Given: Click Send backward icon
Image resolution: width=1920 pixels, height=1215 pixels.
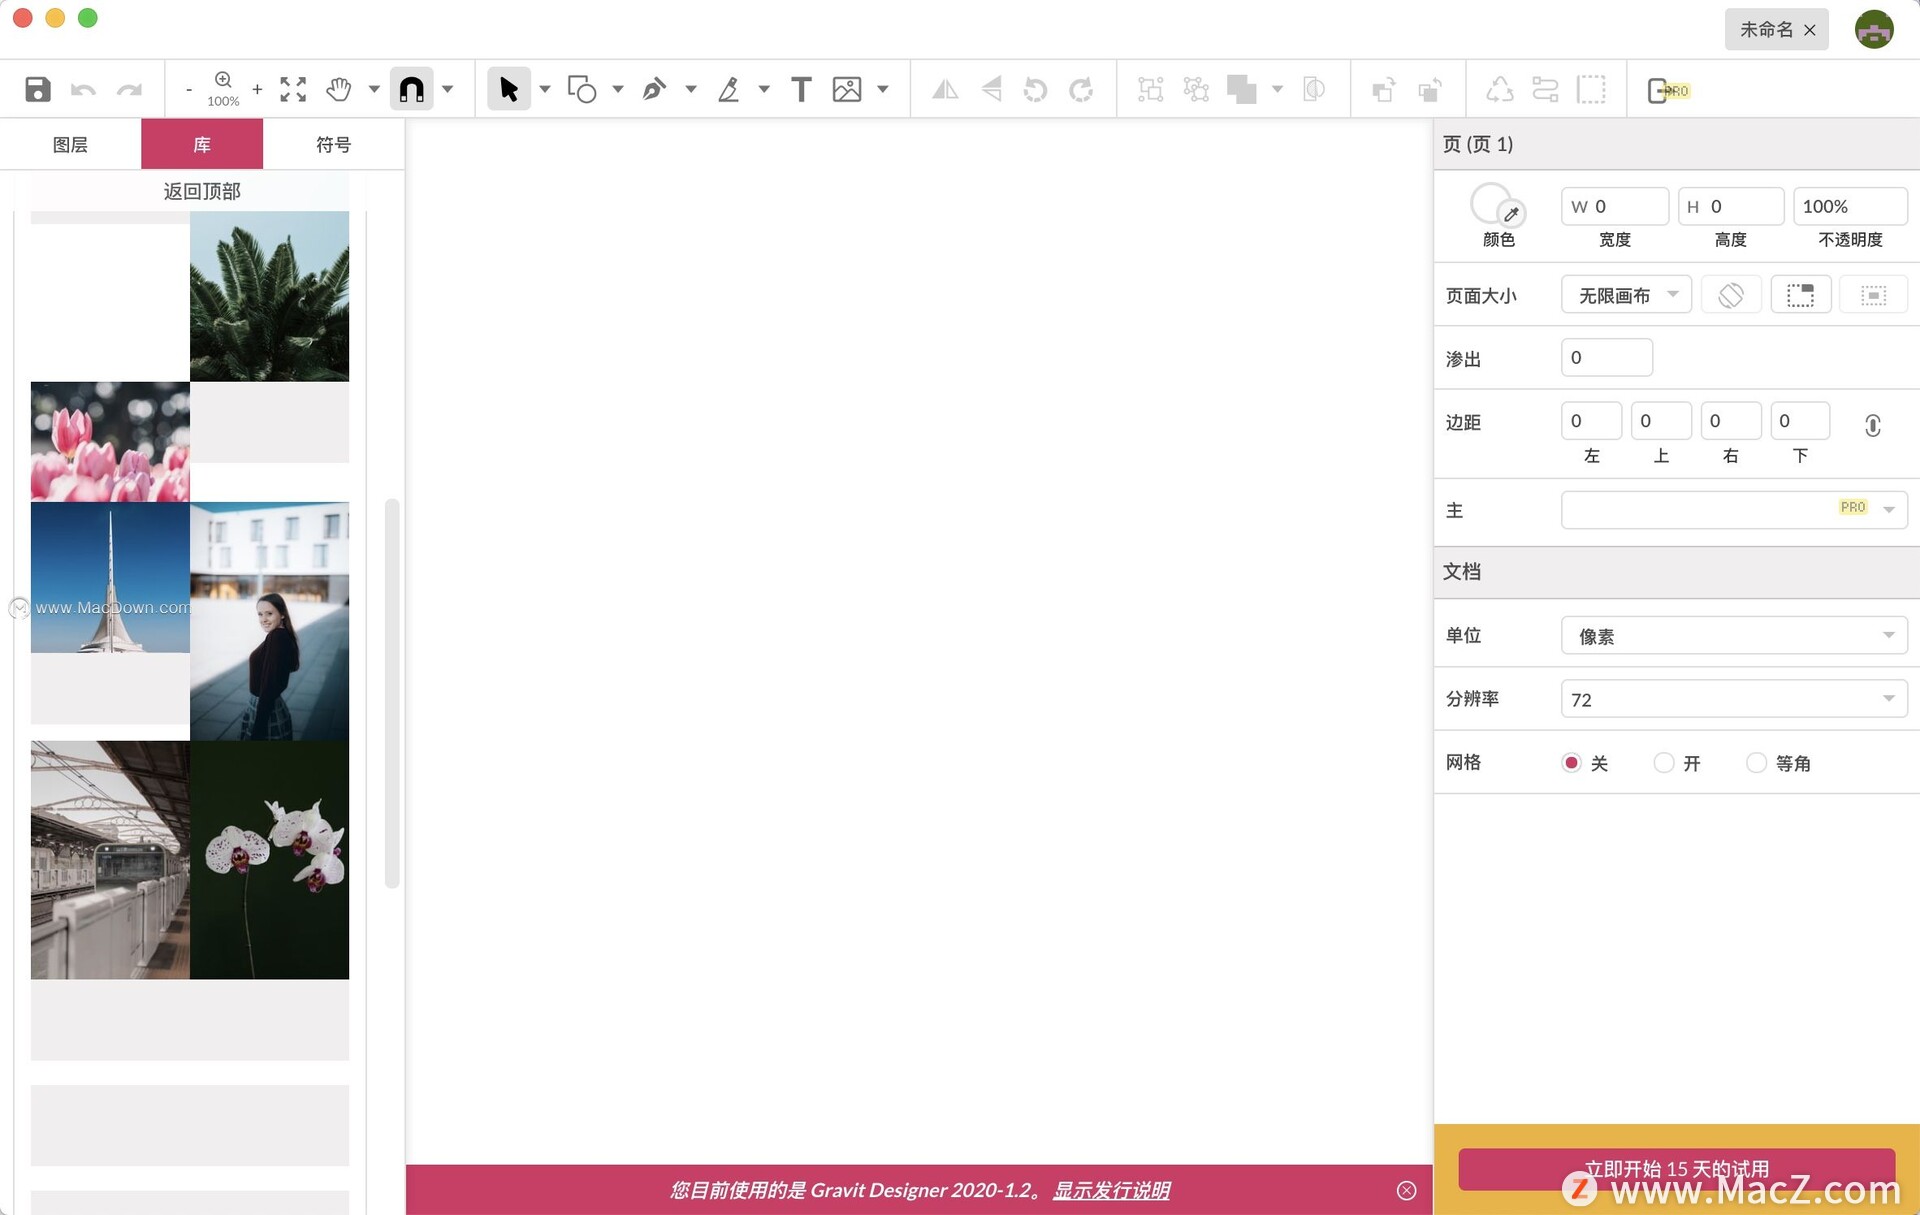Looking at the screenshot, I should [1429, 90].
